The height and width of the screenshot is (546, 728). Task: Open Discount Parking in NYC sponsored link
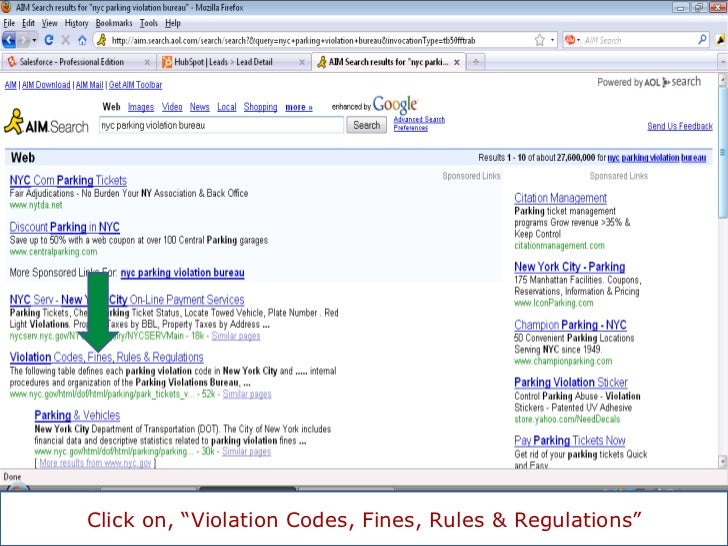click(65, 227)
